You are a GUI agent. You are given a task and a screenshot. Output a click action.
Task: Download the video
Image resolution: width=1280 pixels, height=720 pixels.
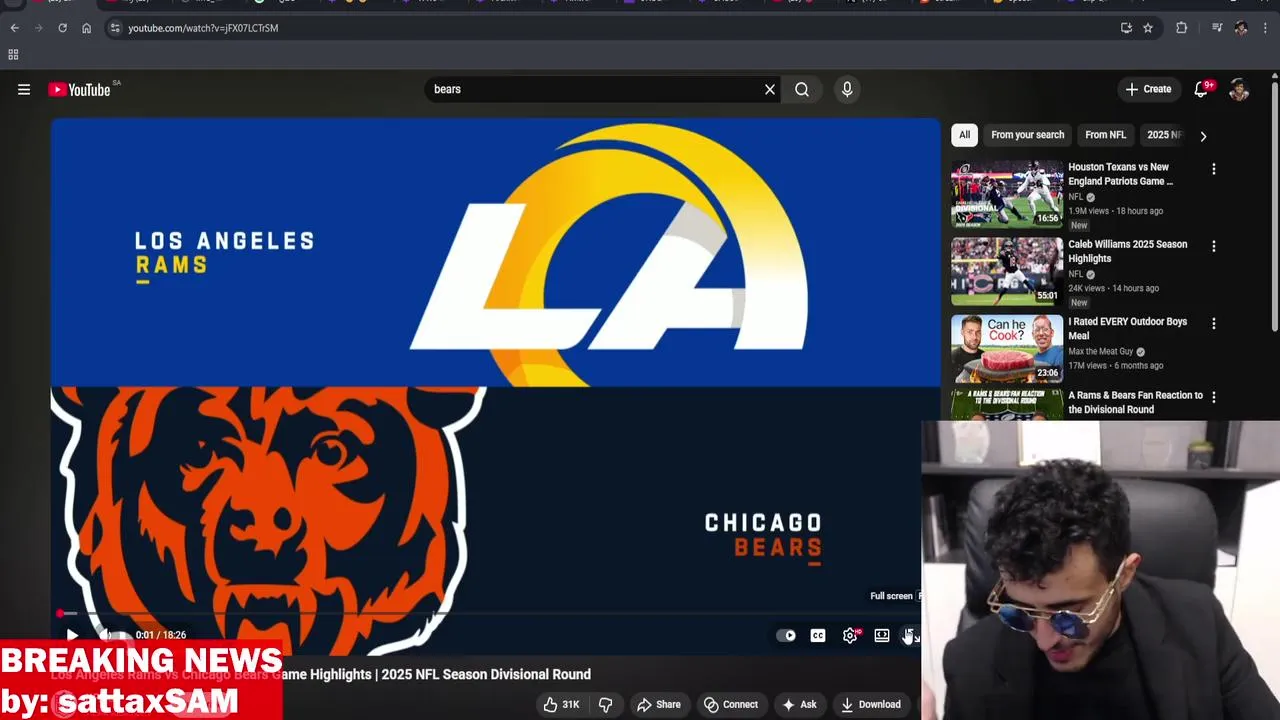871,704
